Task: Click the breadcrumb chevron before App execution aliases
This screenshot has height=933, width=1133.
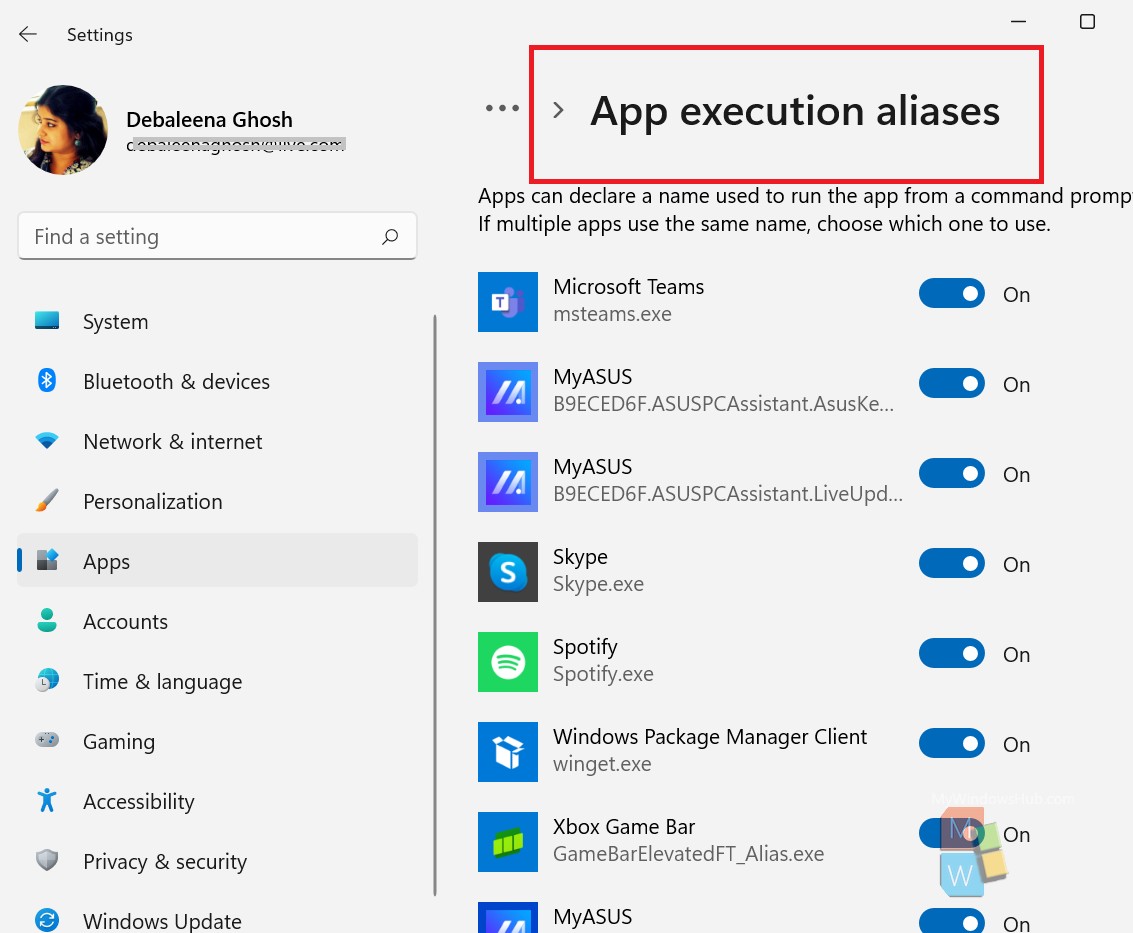Action: point(558,110)
